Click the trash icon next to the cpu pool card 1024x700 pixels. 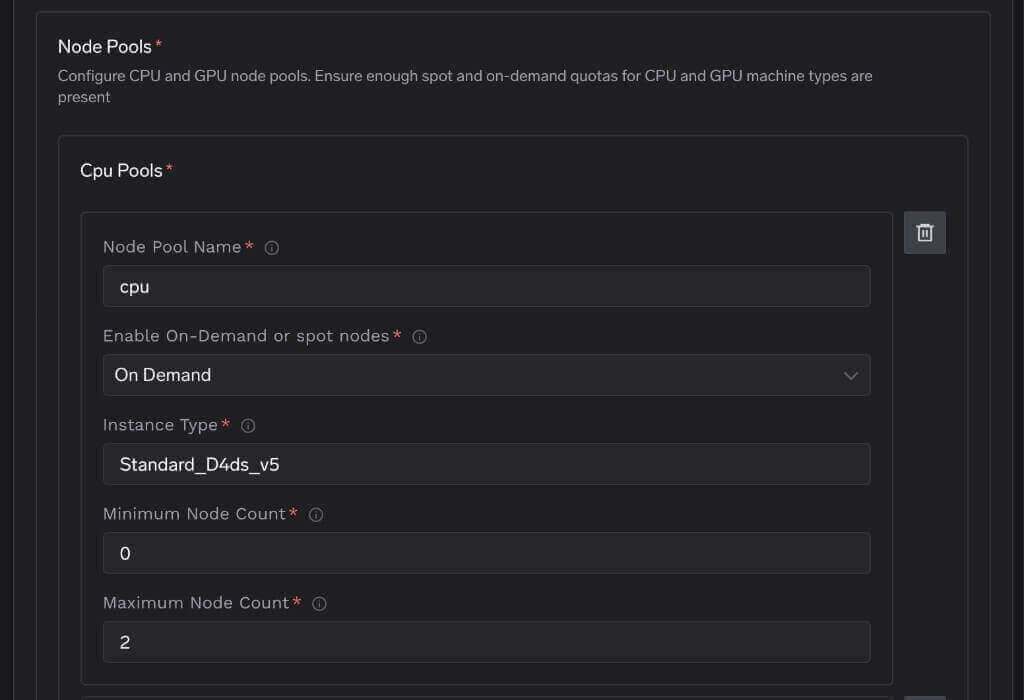click(924, 232)
